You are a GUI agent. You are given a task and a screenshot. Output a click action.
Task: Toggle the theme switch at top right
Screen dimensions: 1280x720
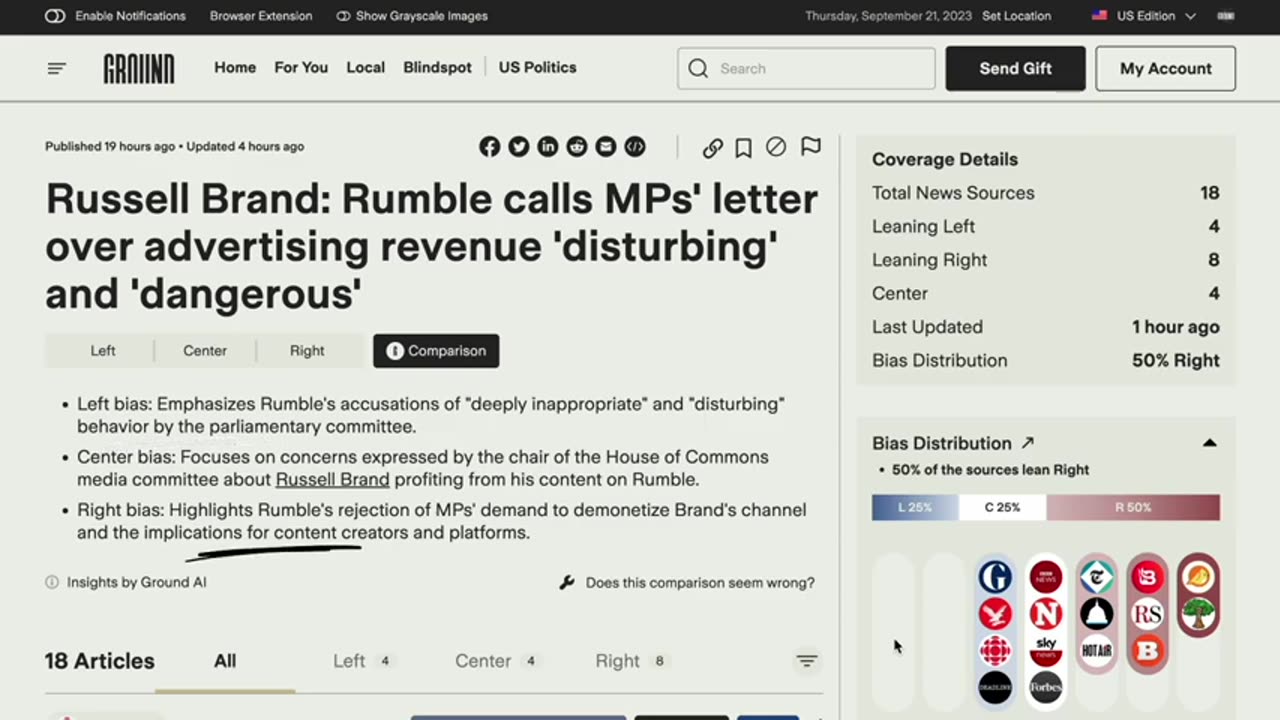1225,16
